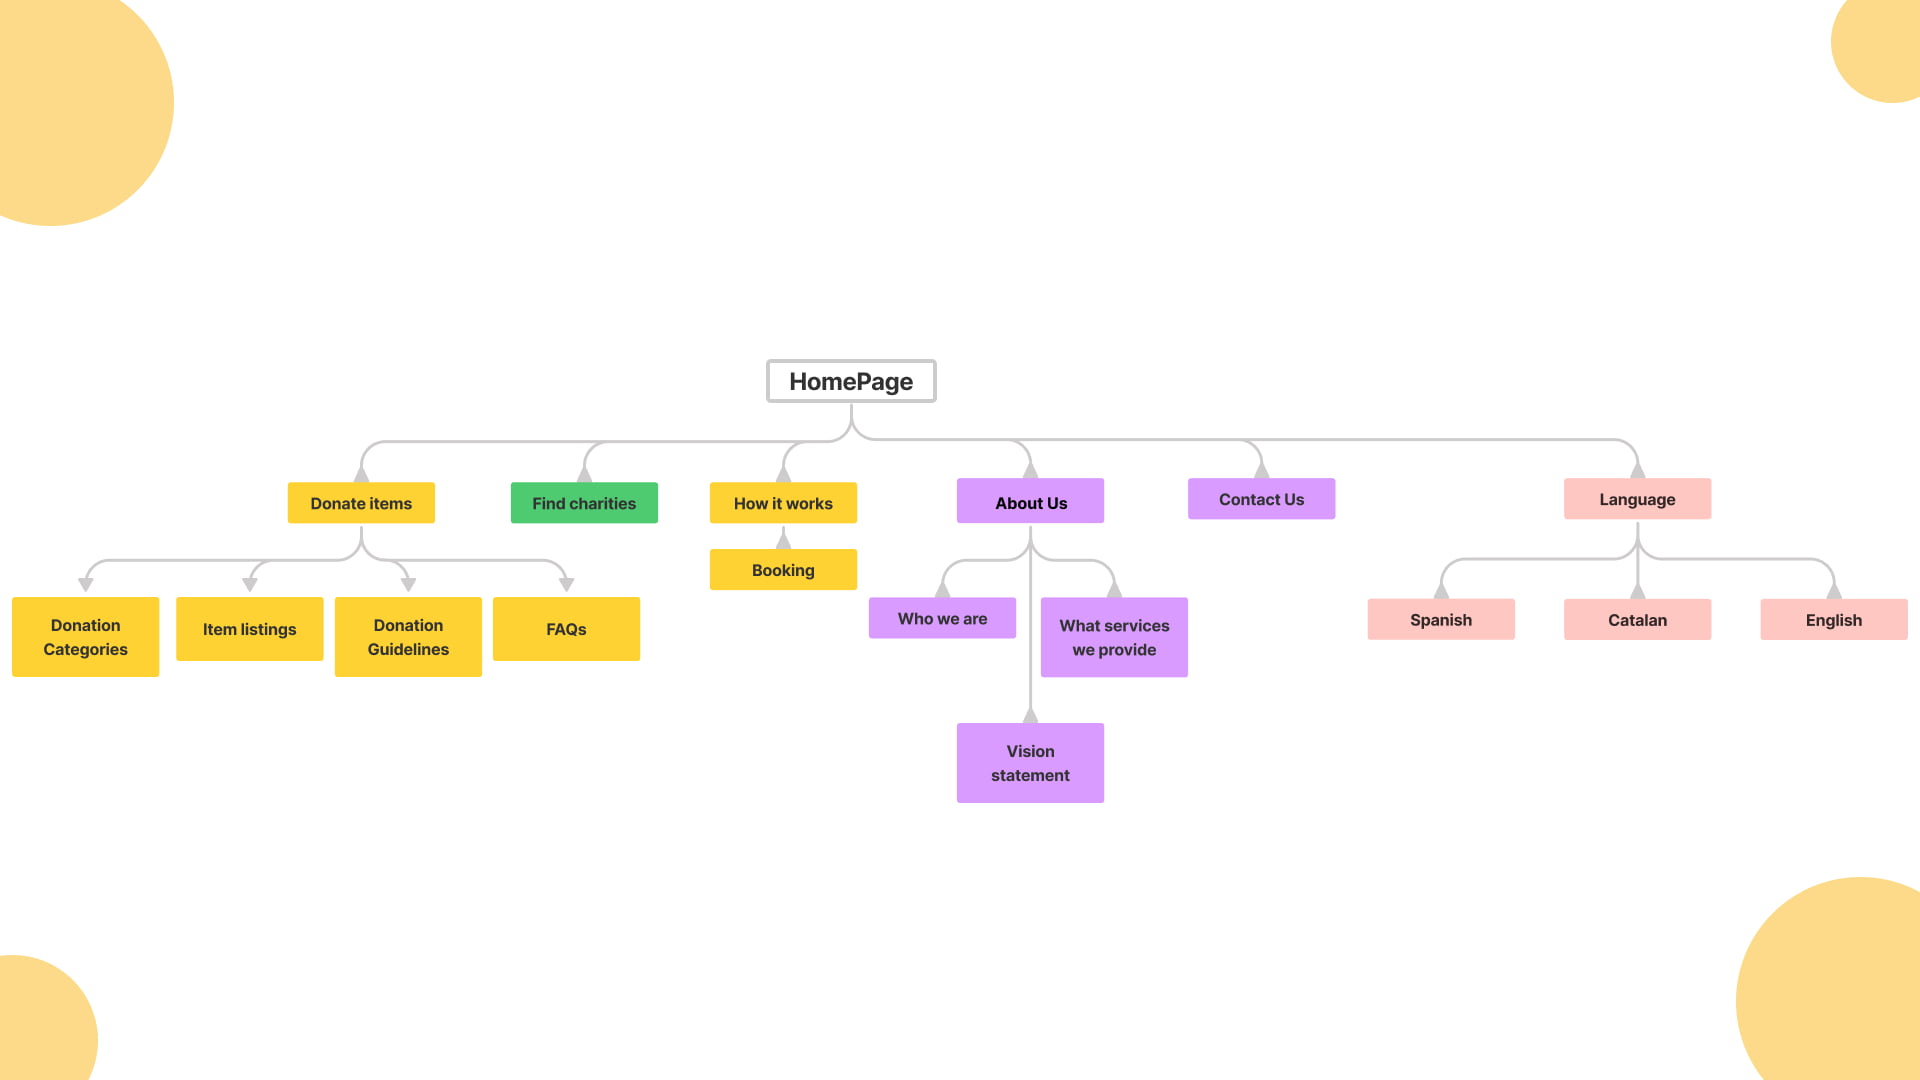1920x1080 pixels.
Task: Click the About Us node
Action: pos(1030,501)
